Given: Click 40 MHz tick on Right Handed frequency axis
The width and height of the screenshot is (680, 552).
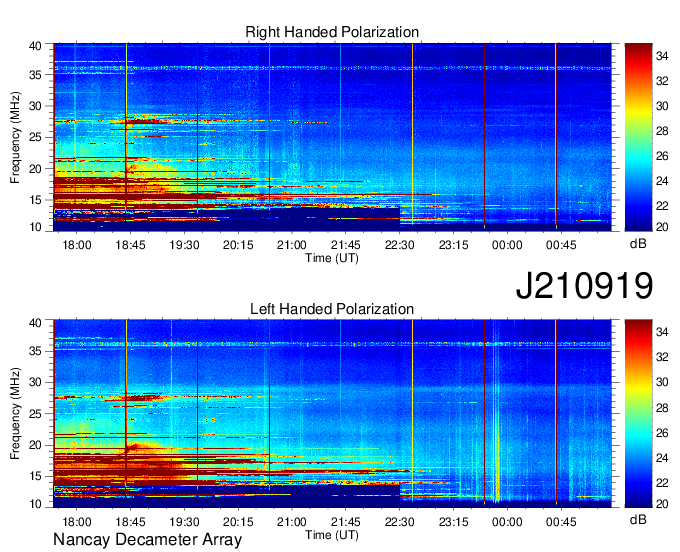Looking at the screenshot, I should [x=35, y=46].
